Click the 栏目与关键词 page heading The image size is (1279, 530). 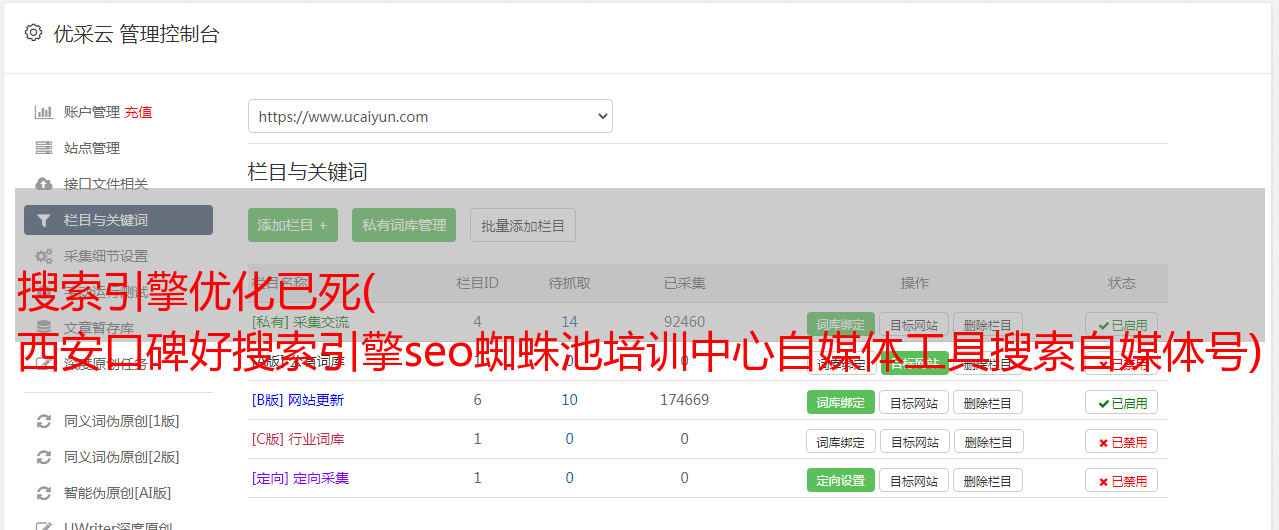308,172
